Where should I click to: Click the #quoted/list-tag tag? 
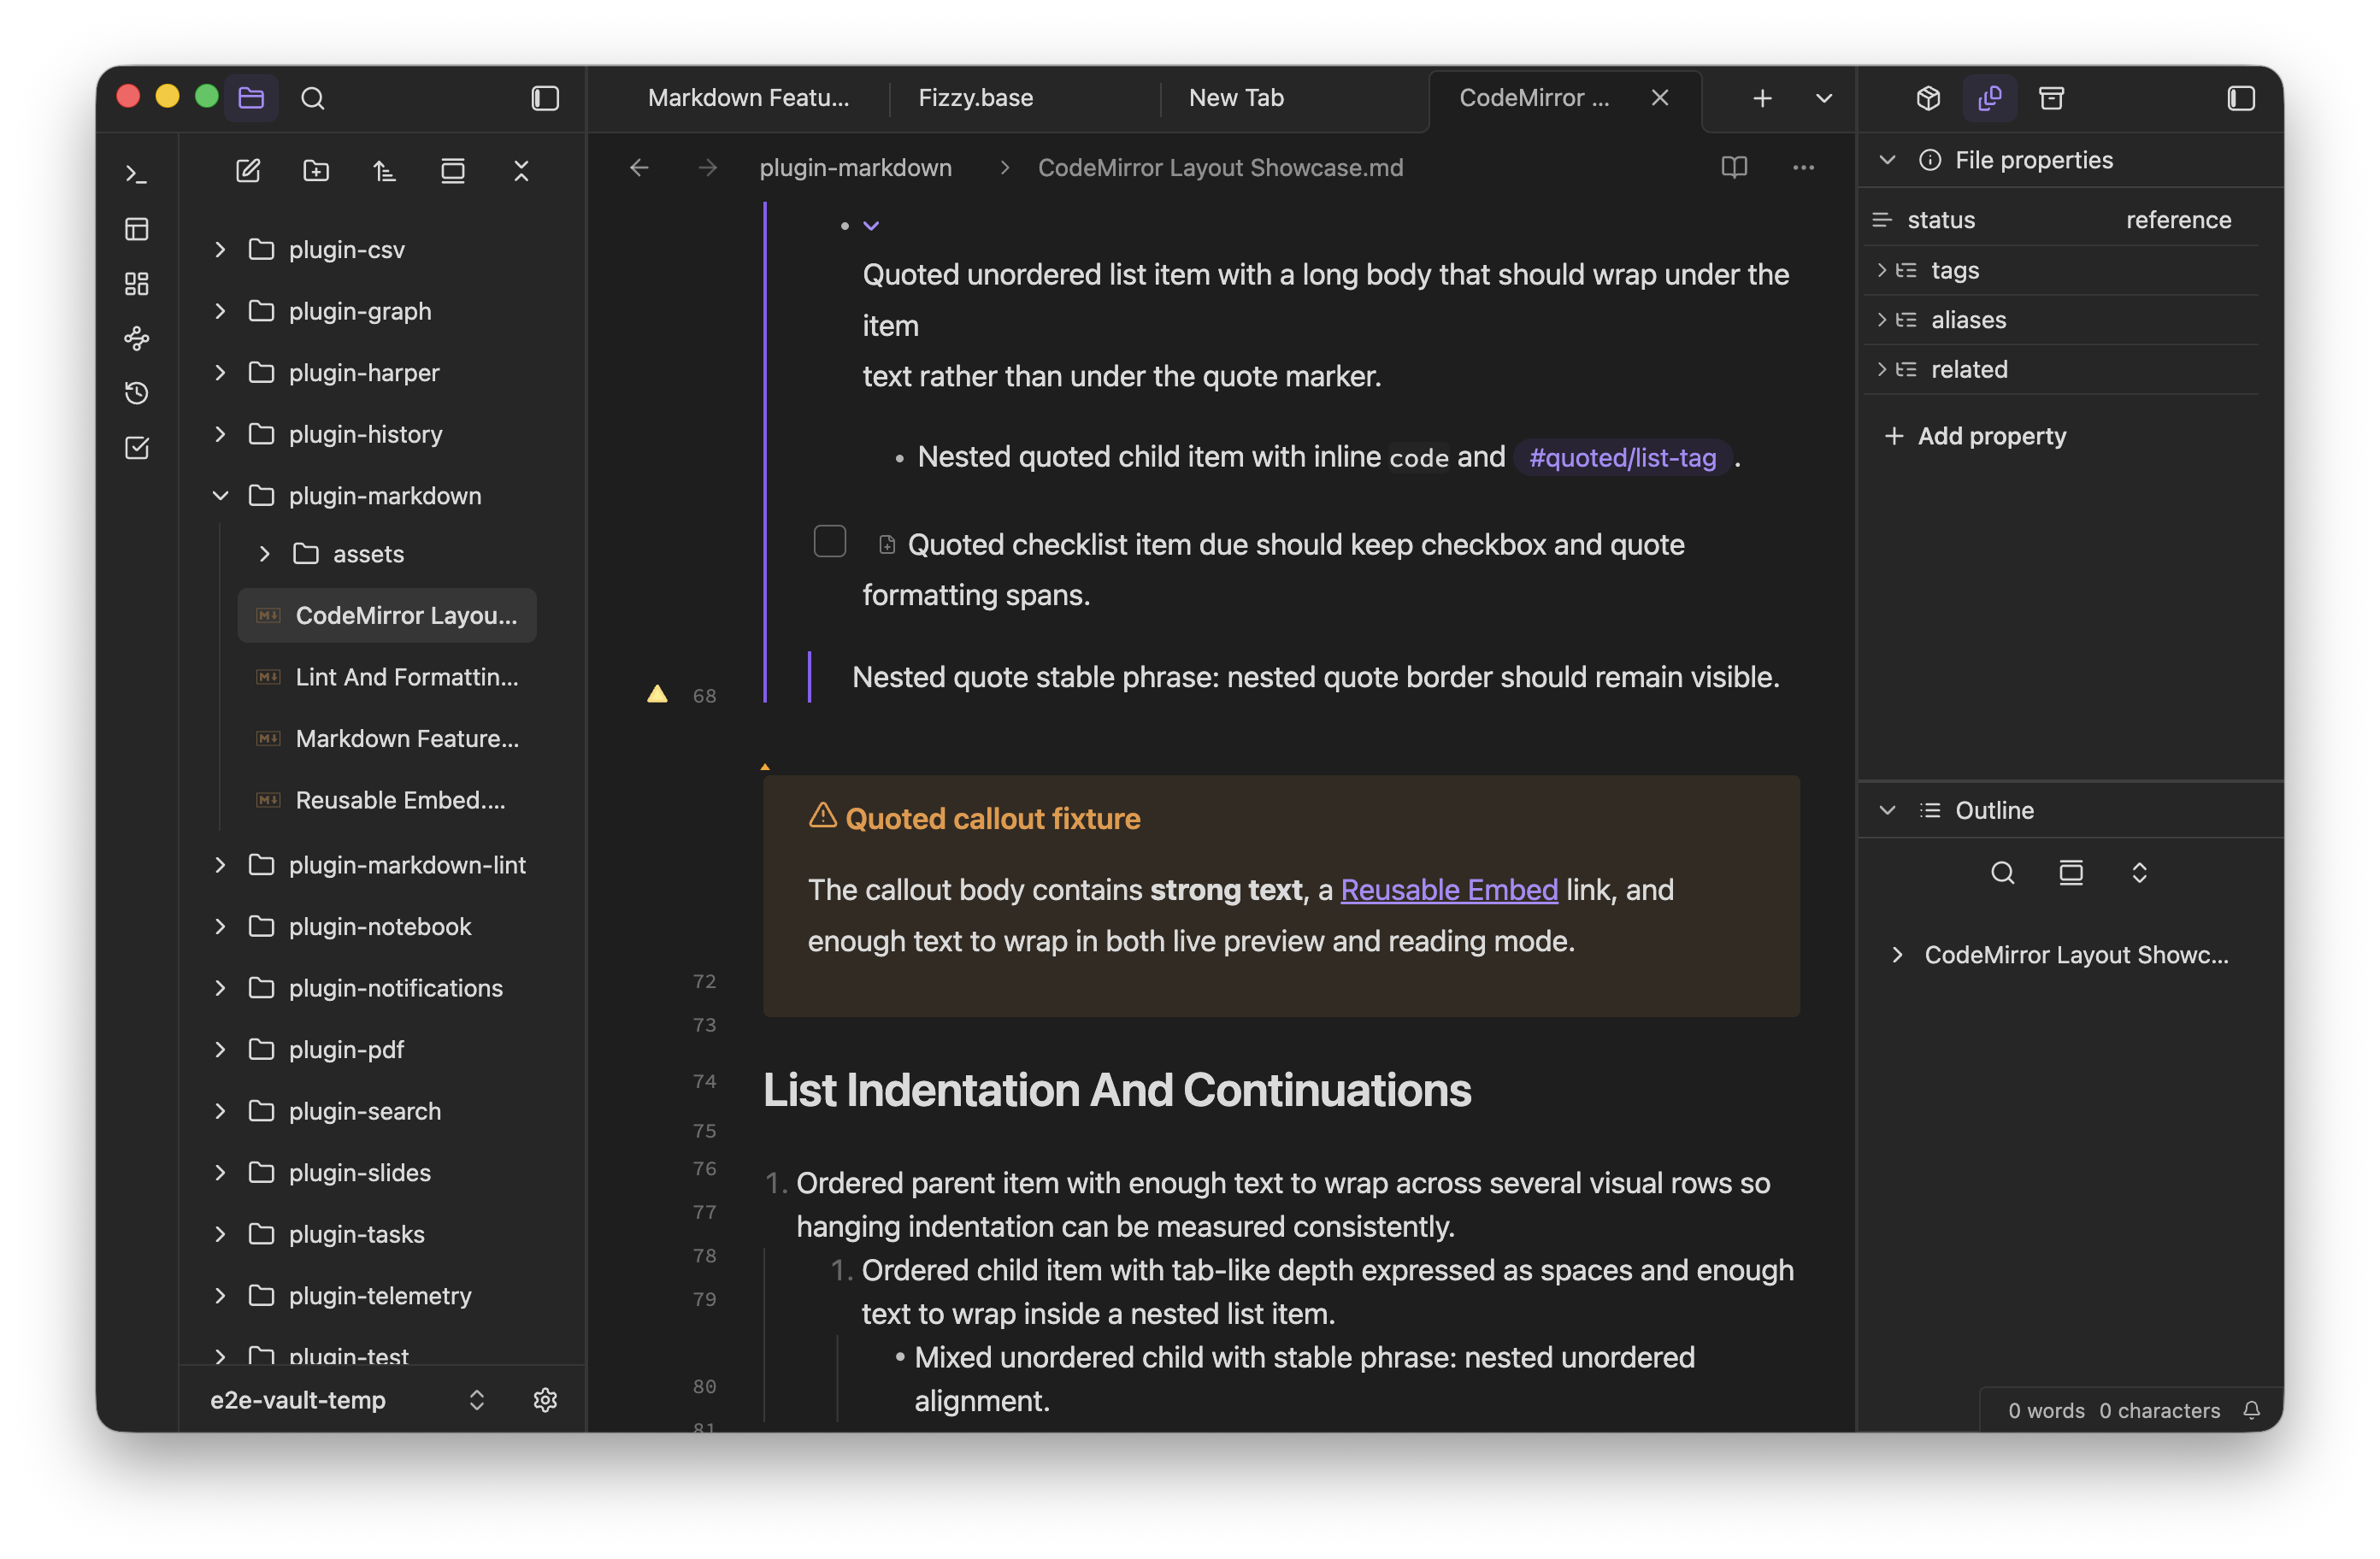tap(1622, 457)
